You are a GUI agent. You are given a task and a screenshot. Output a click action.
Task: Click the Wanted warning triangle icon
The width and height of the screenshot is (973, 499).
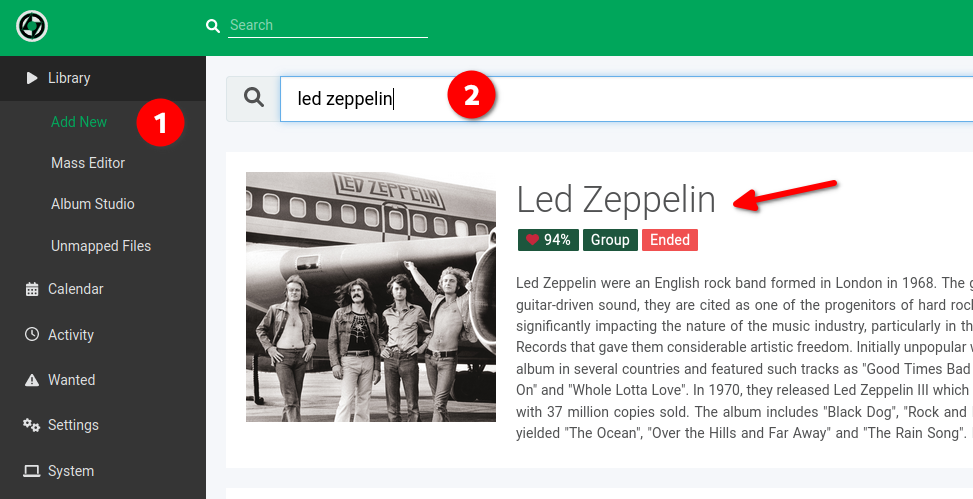32,380
